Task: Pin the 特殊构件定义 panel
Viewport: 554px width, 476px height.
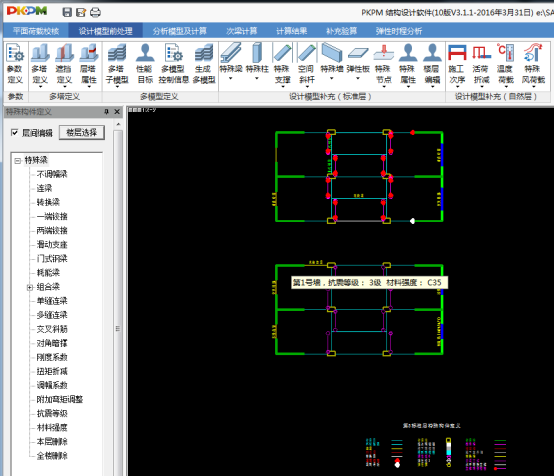Action: tap(106, 112)
